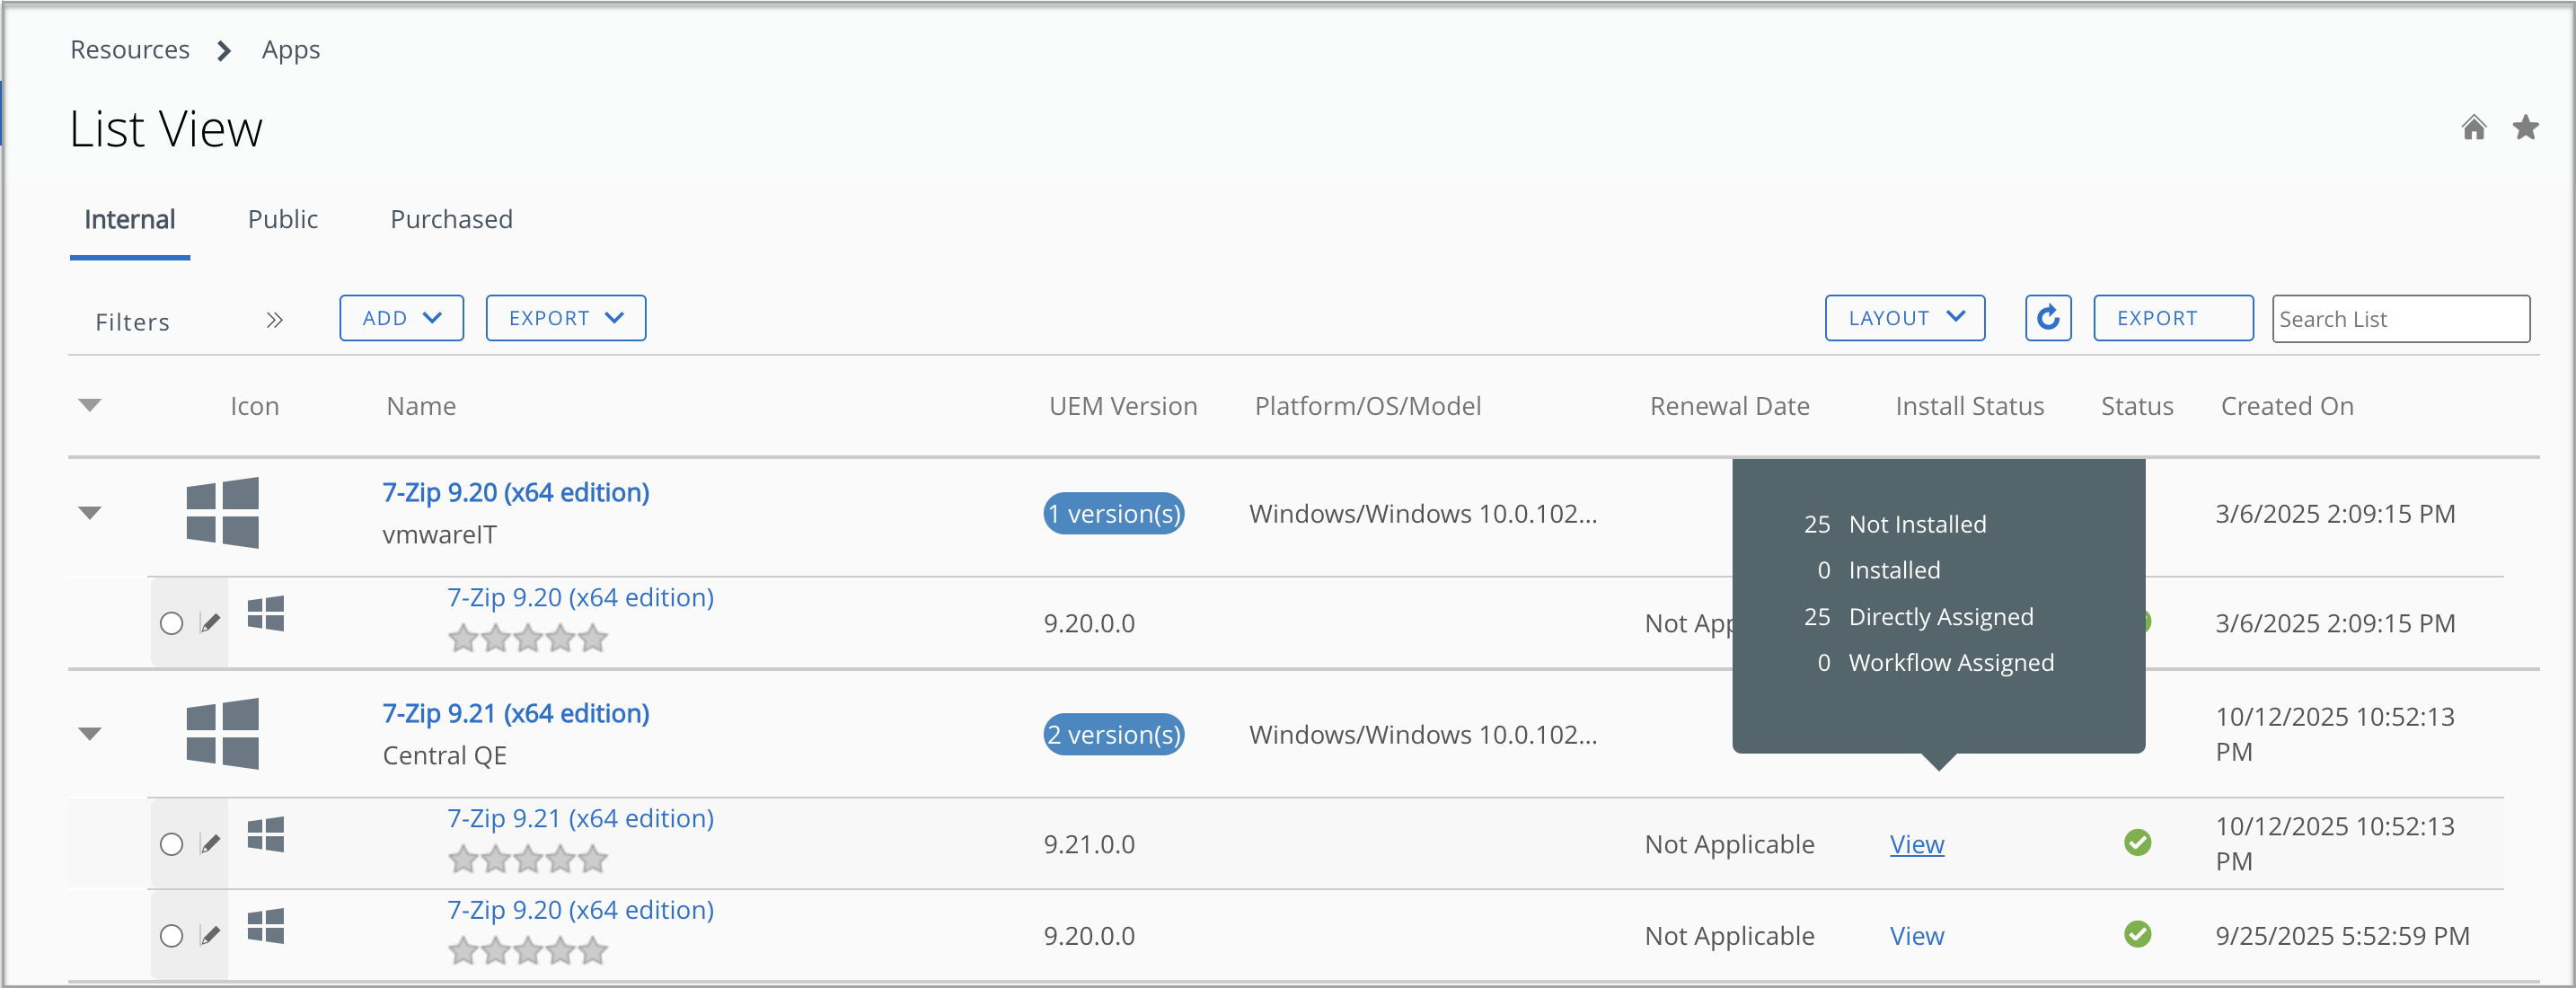
Task: Open the EXPORT dropdown next to ADD
Action: pyautogui.click(x=566, y=318)
